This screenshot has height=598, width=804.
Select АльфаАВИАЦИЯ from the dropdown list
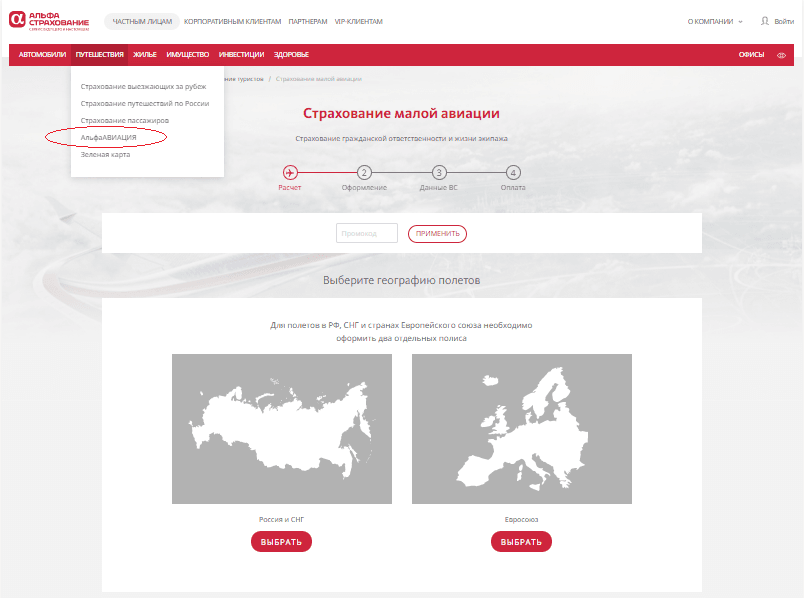click(x=109, y=136)
